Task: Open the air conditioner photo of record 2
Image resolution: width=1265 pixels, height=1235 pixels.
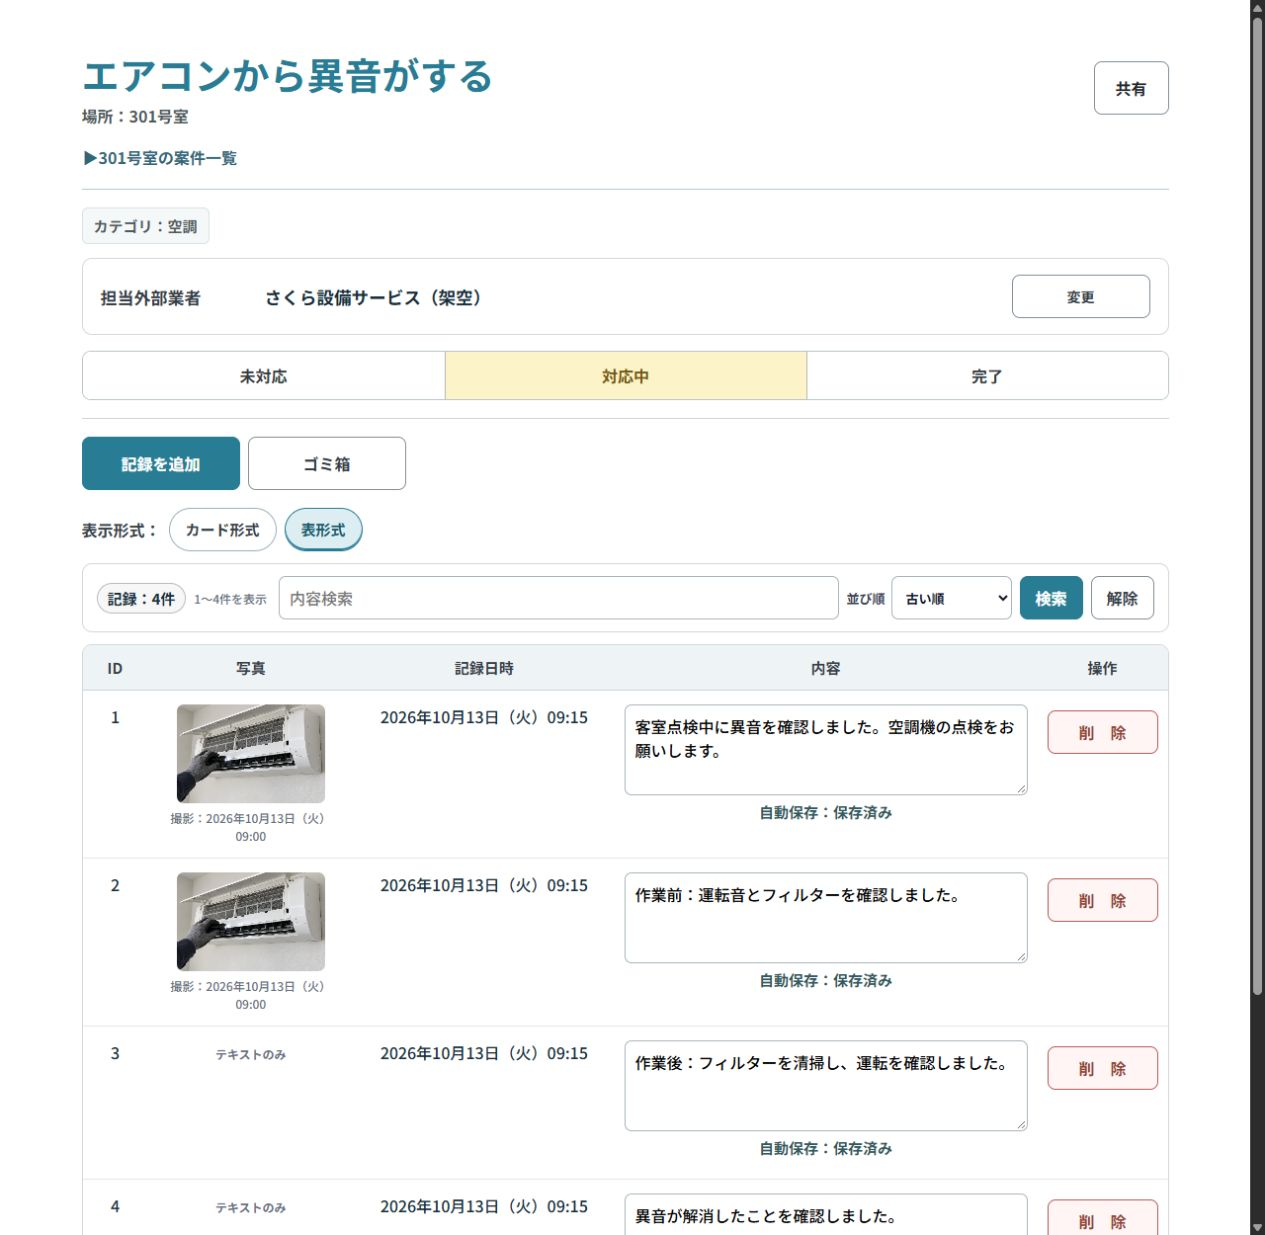Action: (x=251, y=921)
